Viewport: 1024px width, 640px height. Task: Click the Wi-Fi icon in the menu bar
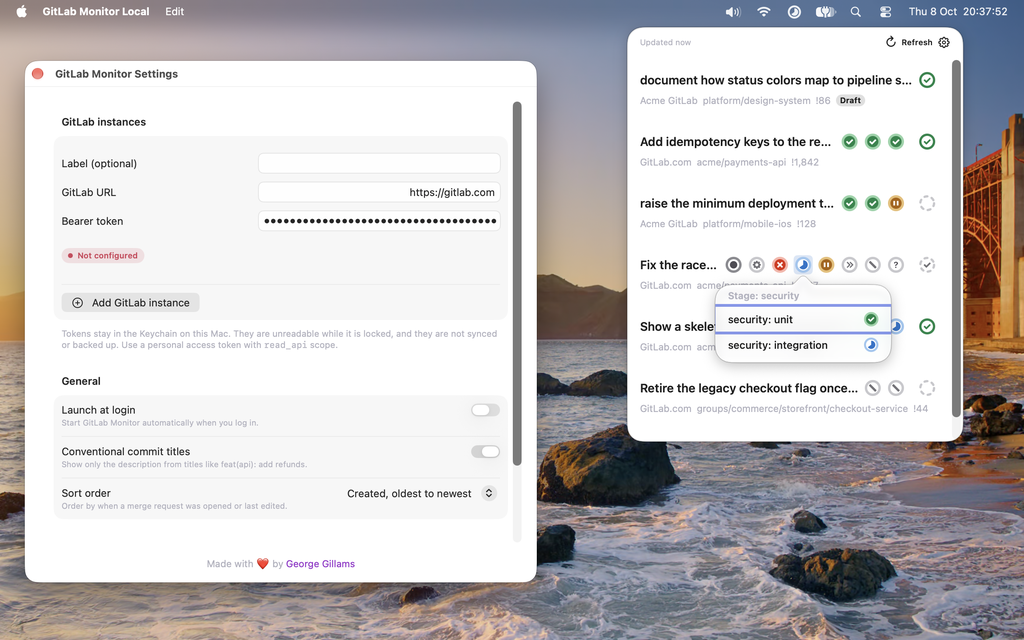click(763, 12)
